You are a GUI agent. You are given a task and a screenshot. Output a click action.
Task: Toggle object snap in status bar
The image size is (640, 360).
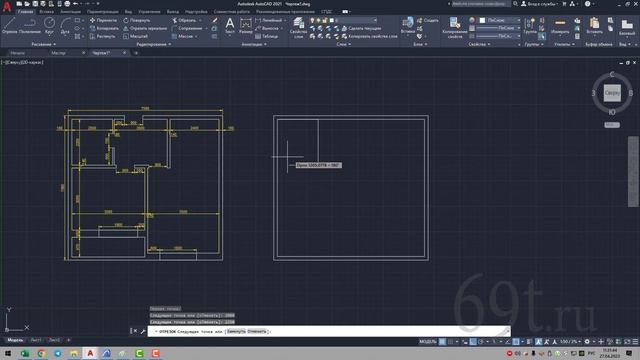tap(516, 342)
